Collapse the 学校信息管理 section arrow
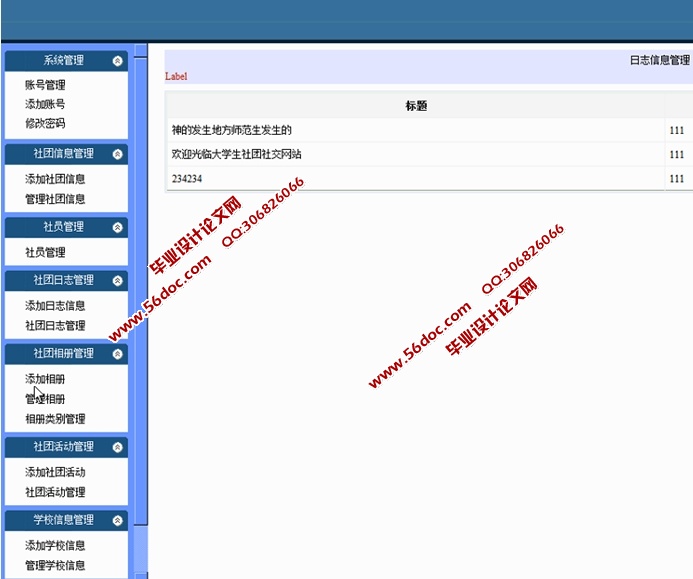This screenshot has width=693, height=579. coord(117,521)
